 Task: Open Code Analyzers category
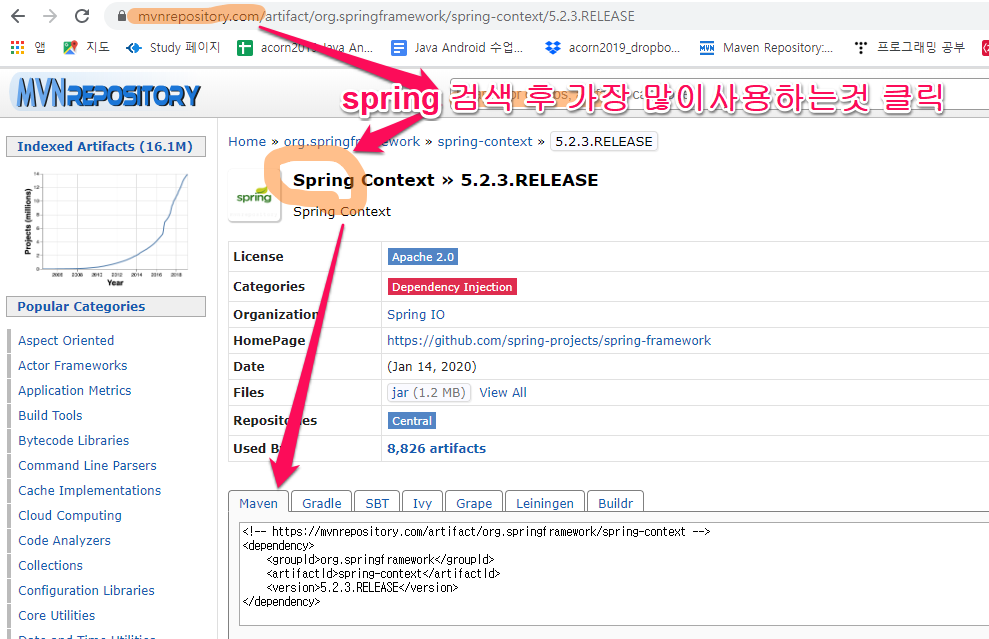tap(64, 541)
